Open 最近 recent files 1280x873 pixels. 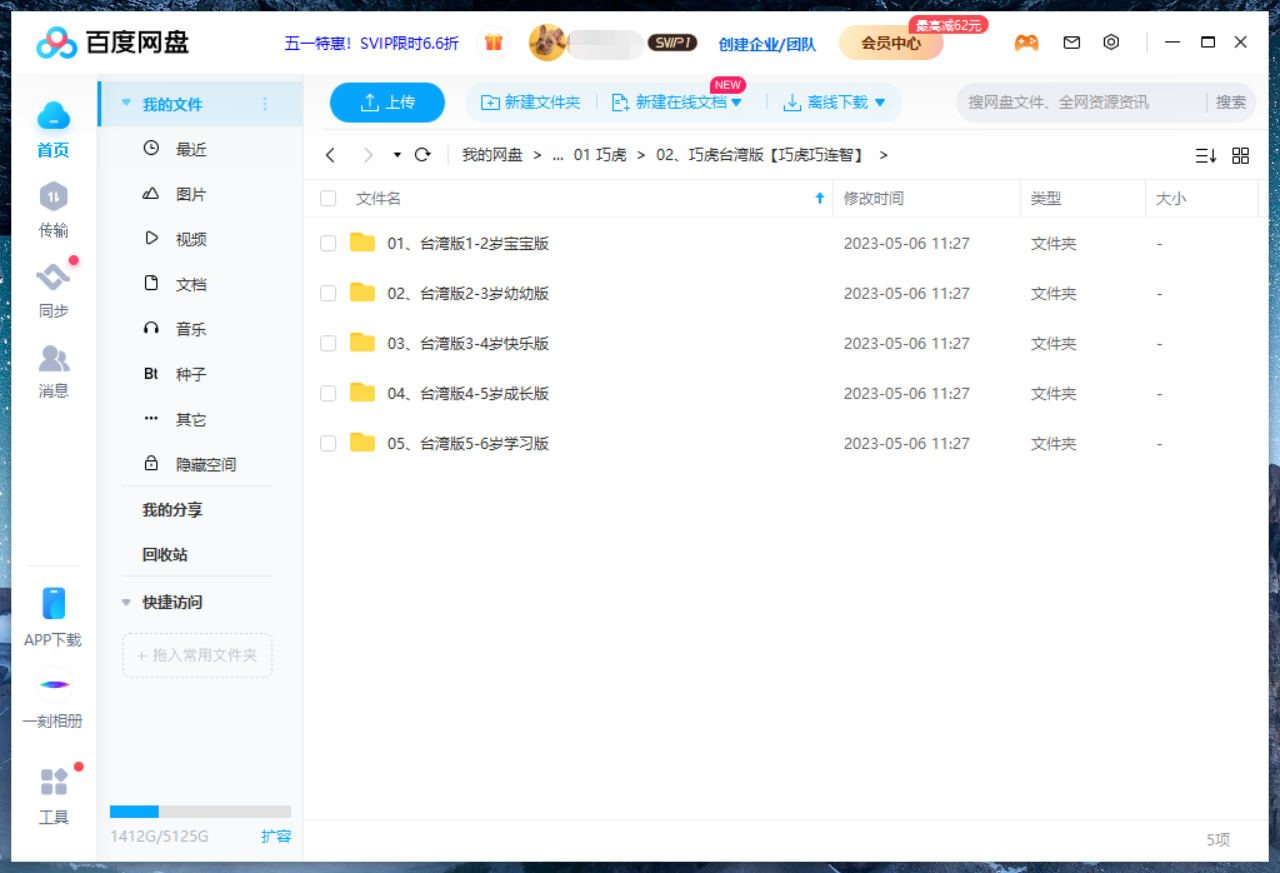[x=190, y=149]
